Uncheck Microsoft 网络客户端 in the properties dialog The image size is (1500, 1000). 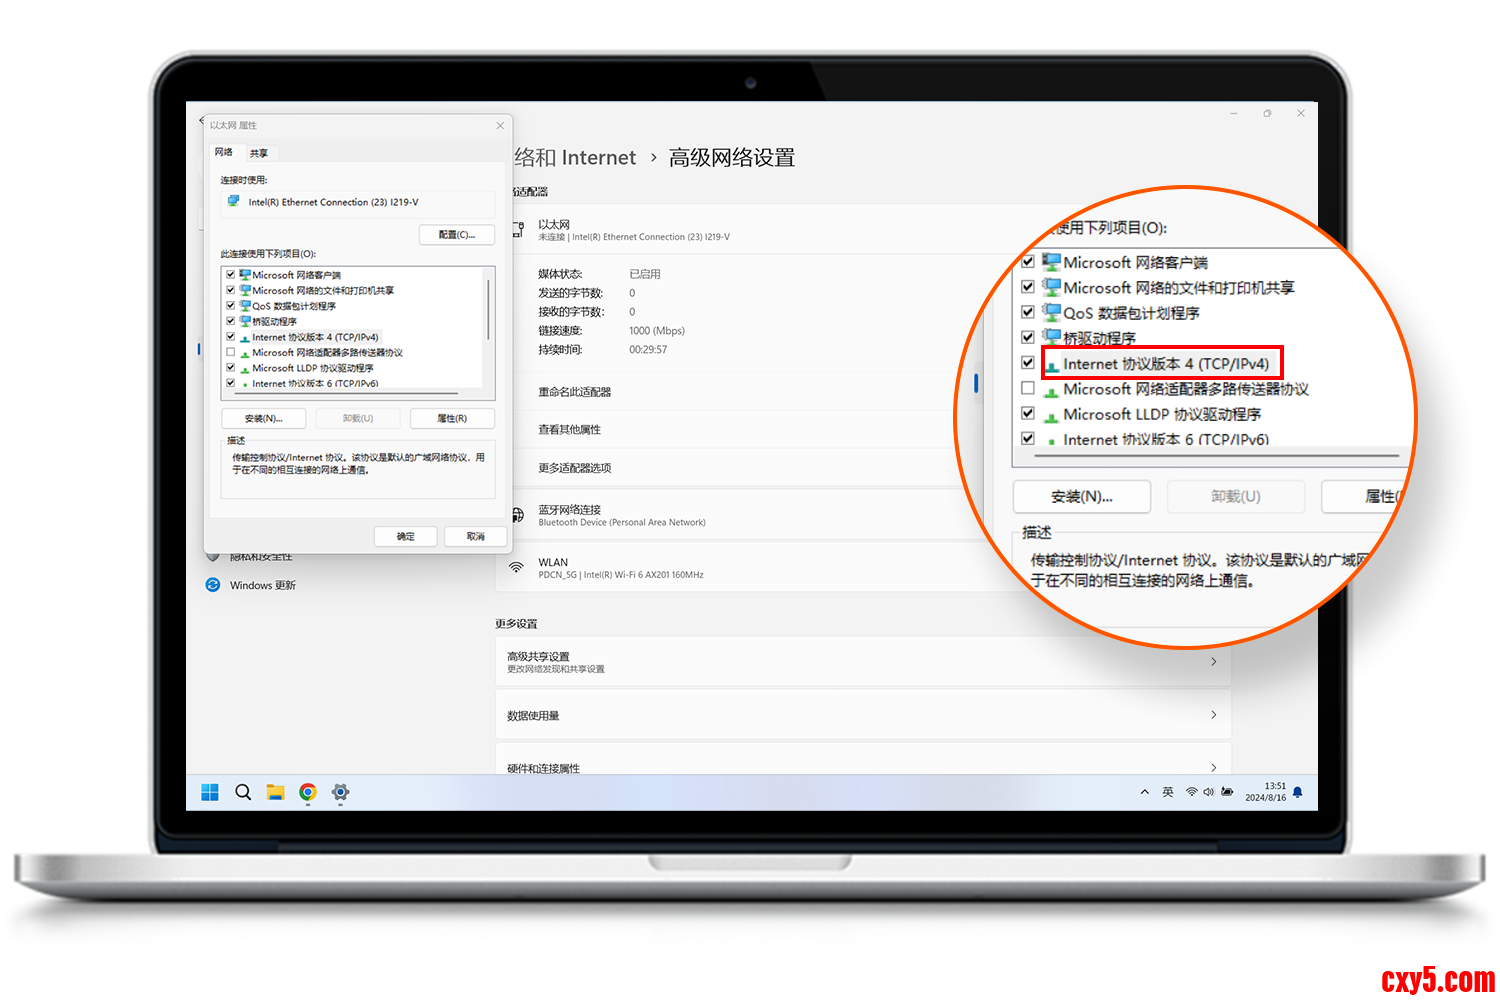point(231,275)
